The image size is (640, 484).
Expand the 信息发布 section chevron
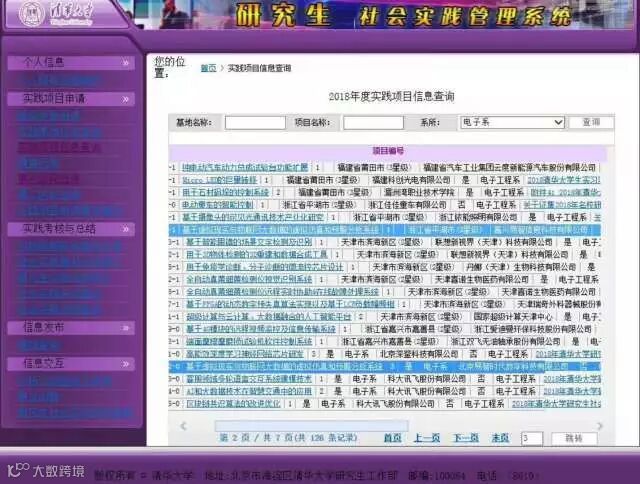point(125,328)
